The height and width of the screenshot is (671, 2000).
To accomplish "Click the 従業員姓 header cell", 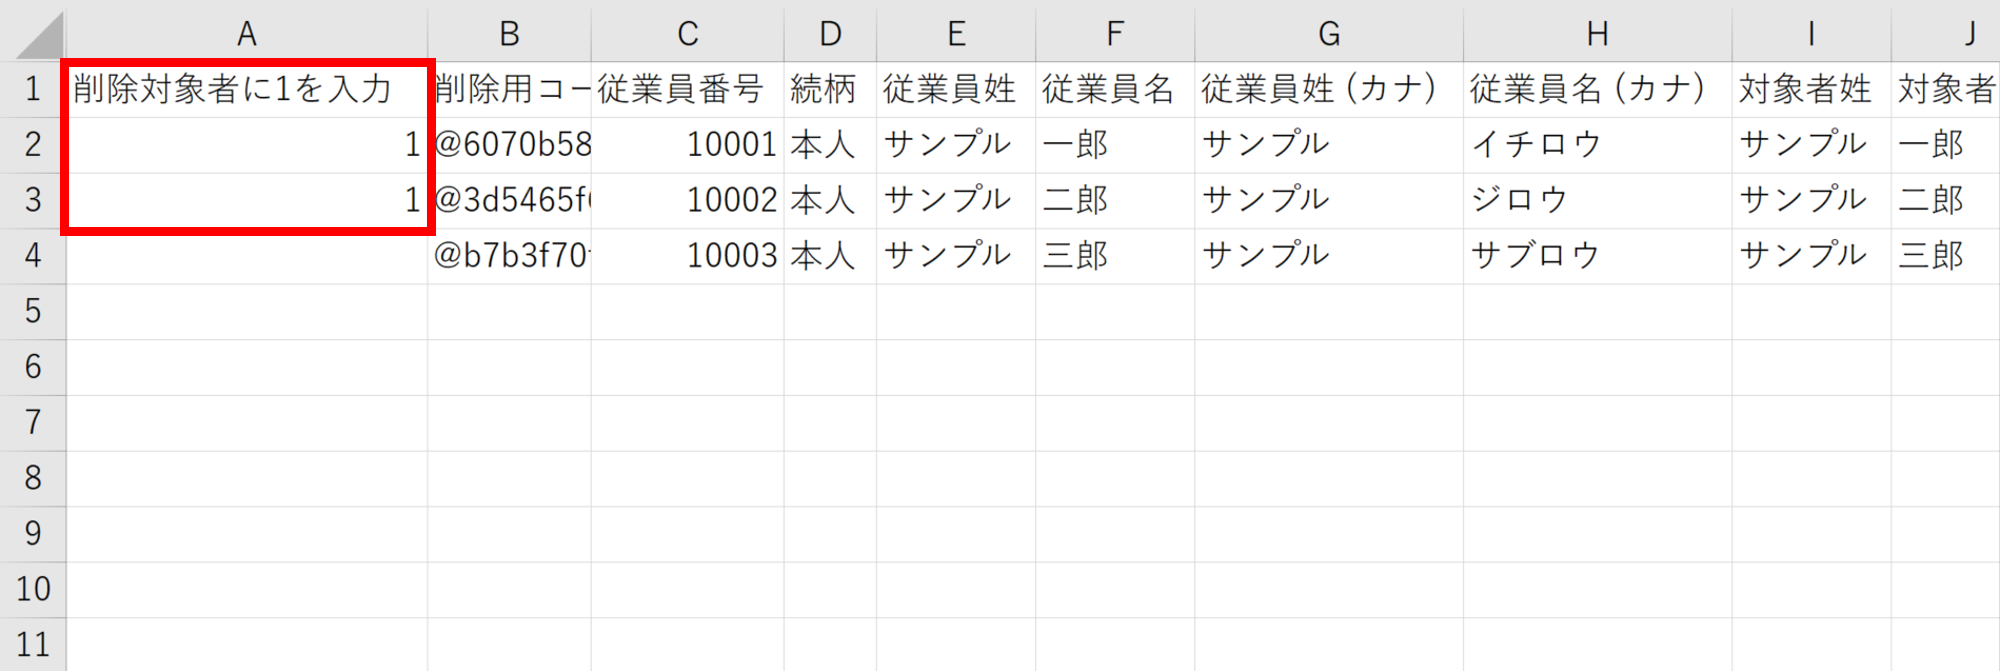I will click(955, 89).
